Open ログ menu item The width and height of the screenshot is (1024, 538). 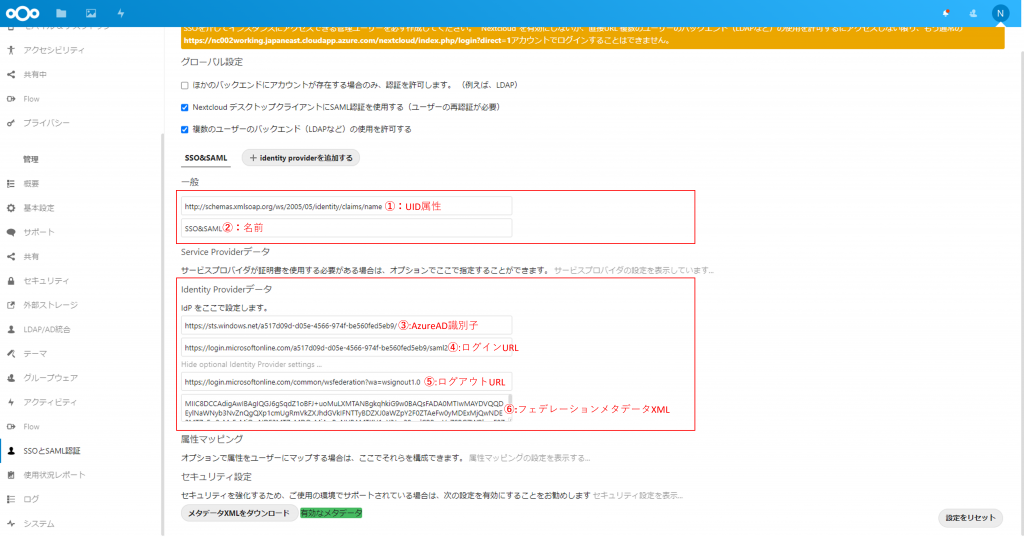tap(31, 499)
